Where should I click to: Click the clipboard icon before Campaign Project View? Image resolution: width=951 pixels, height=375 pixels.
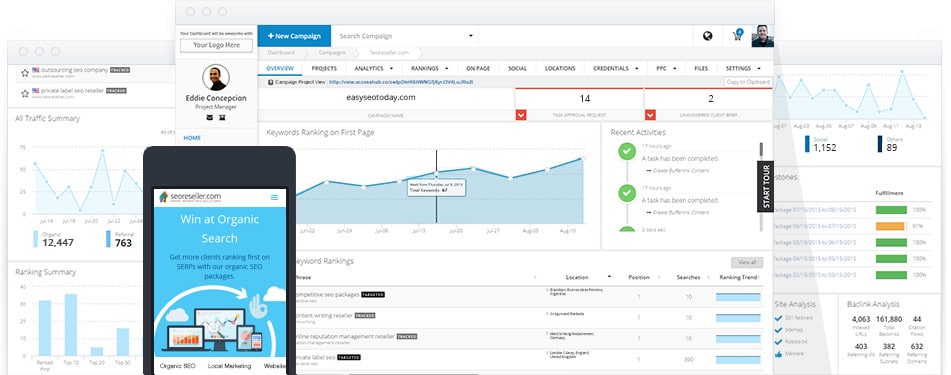pos(271,82)
